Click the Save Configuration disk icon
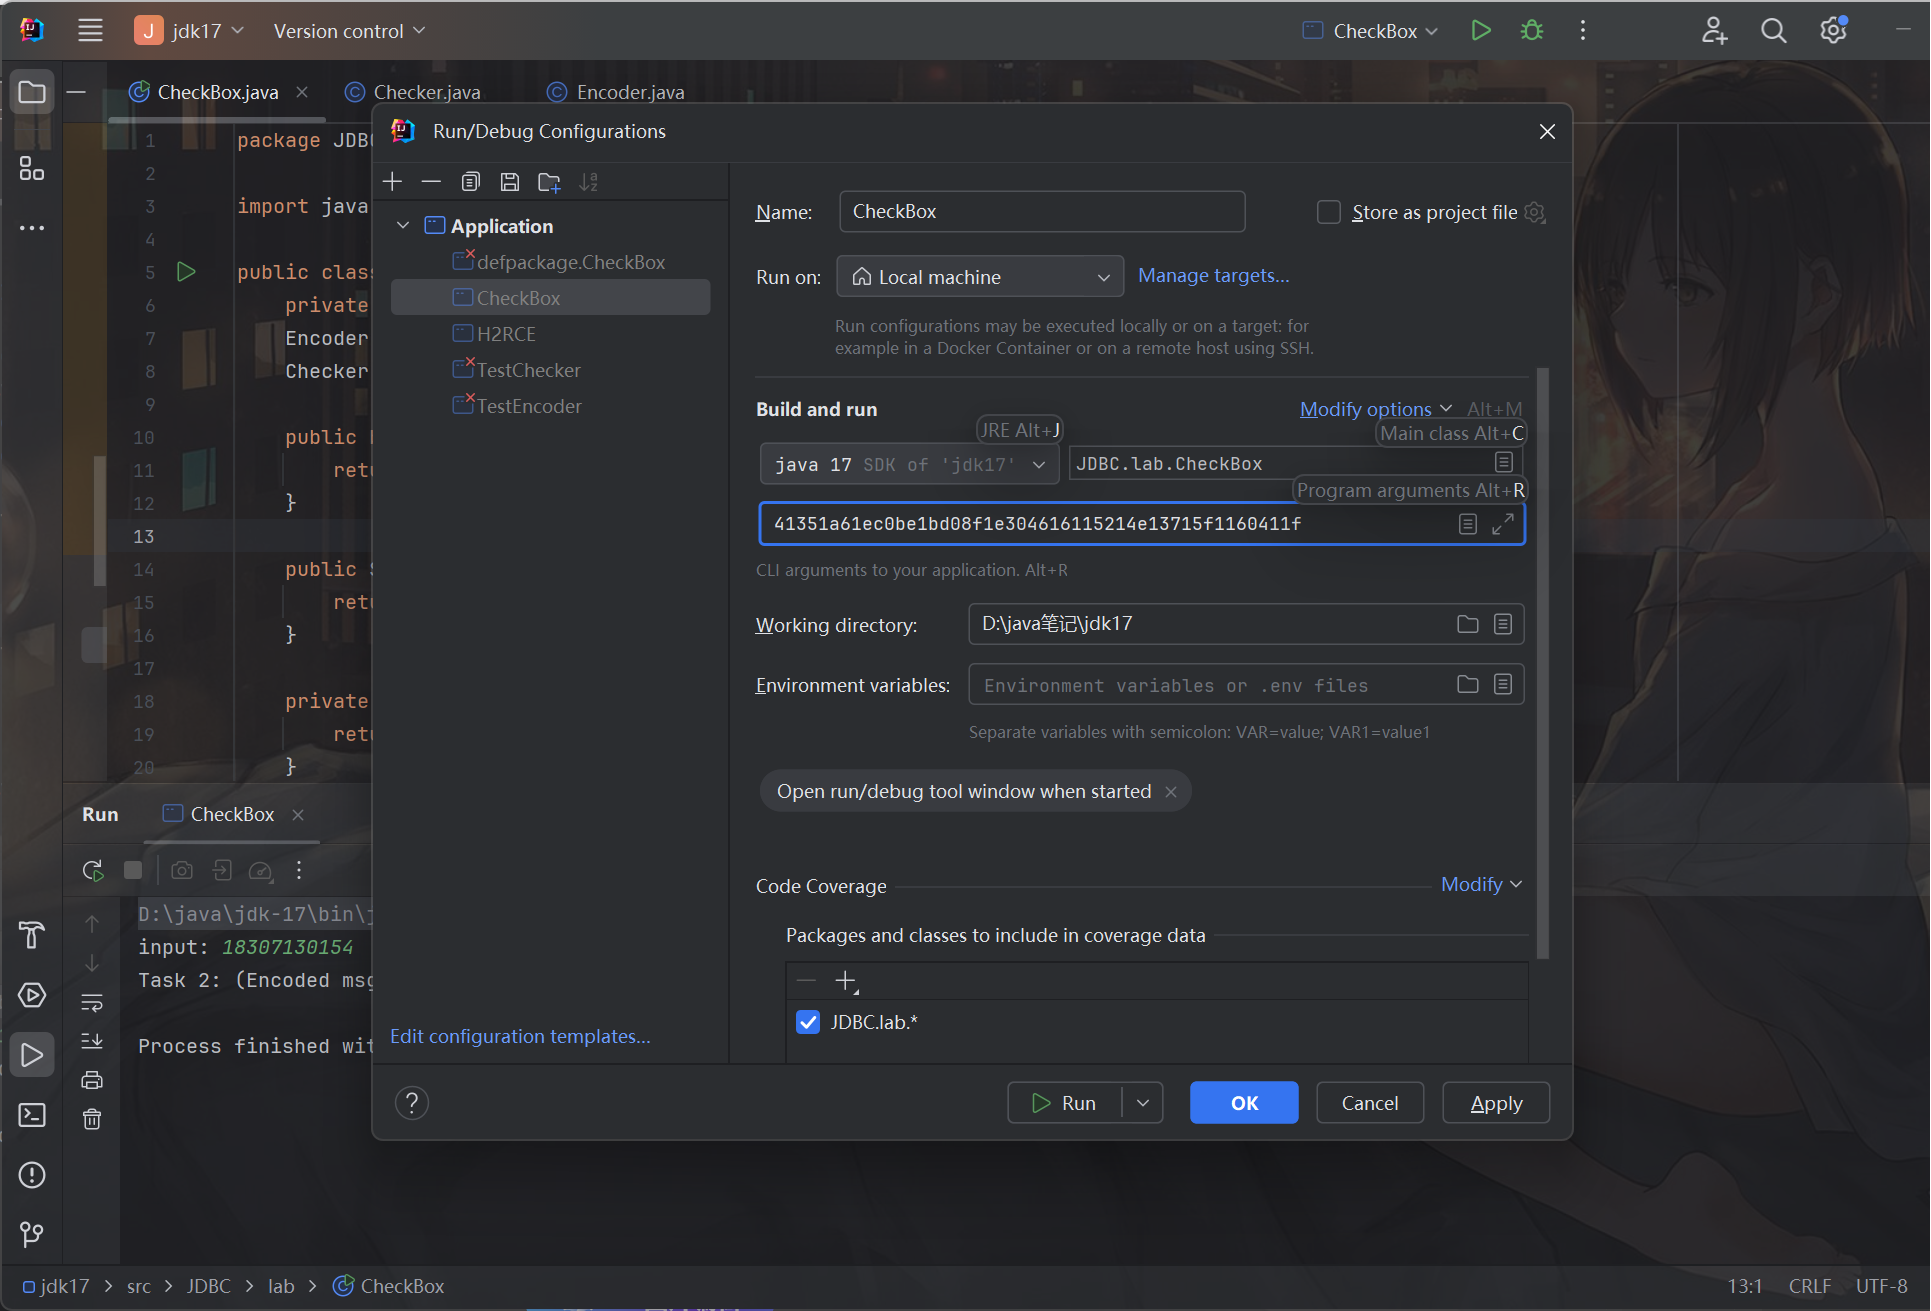Viewport: 1931px width, 1311px height. click(510, 182)
